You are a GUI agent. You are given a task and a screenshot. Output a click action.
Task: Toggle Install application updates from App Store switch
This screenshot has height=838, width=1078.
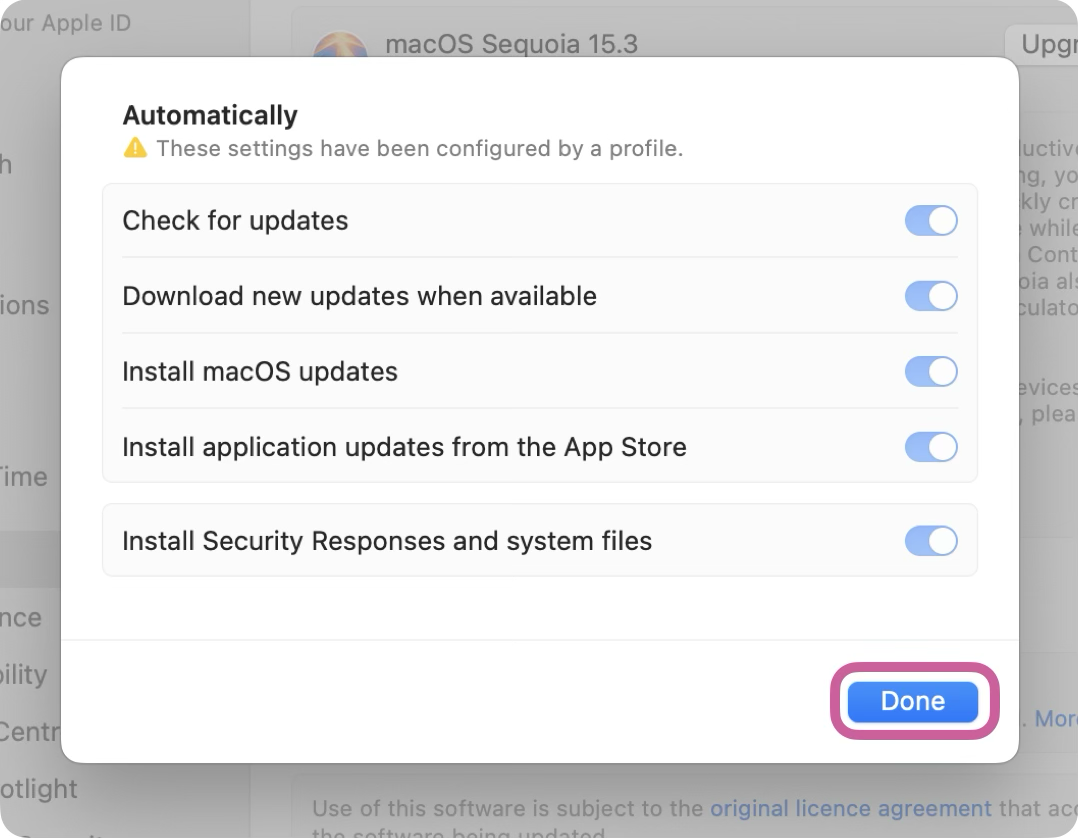[x=931, y=447]
